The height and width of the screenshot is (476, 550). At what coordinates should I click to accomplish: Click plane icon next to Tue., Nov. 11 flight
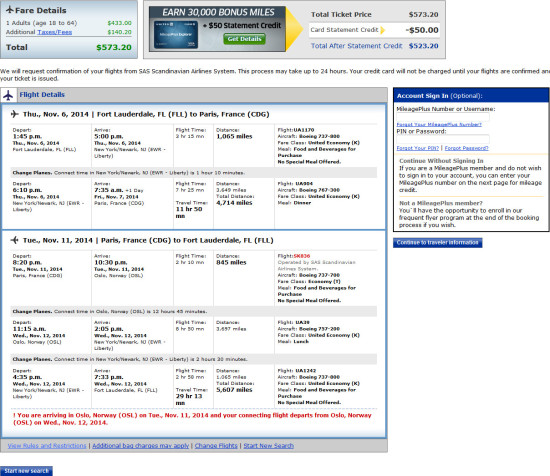tap(14, 240)
